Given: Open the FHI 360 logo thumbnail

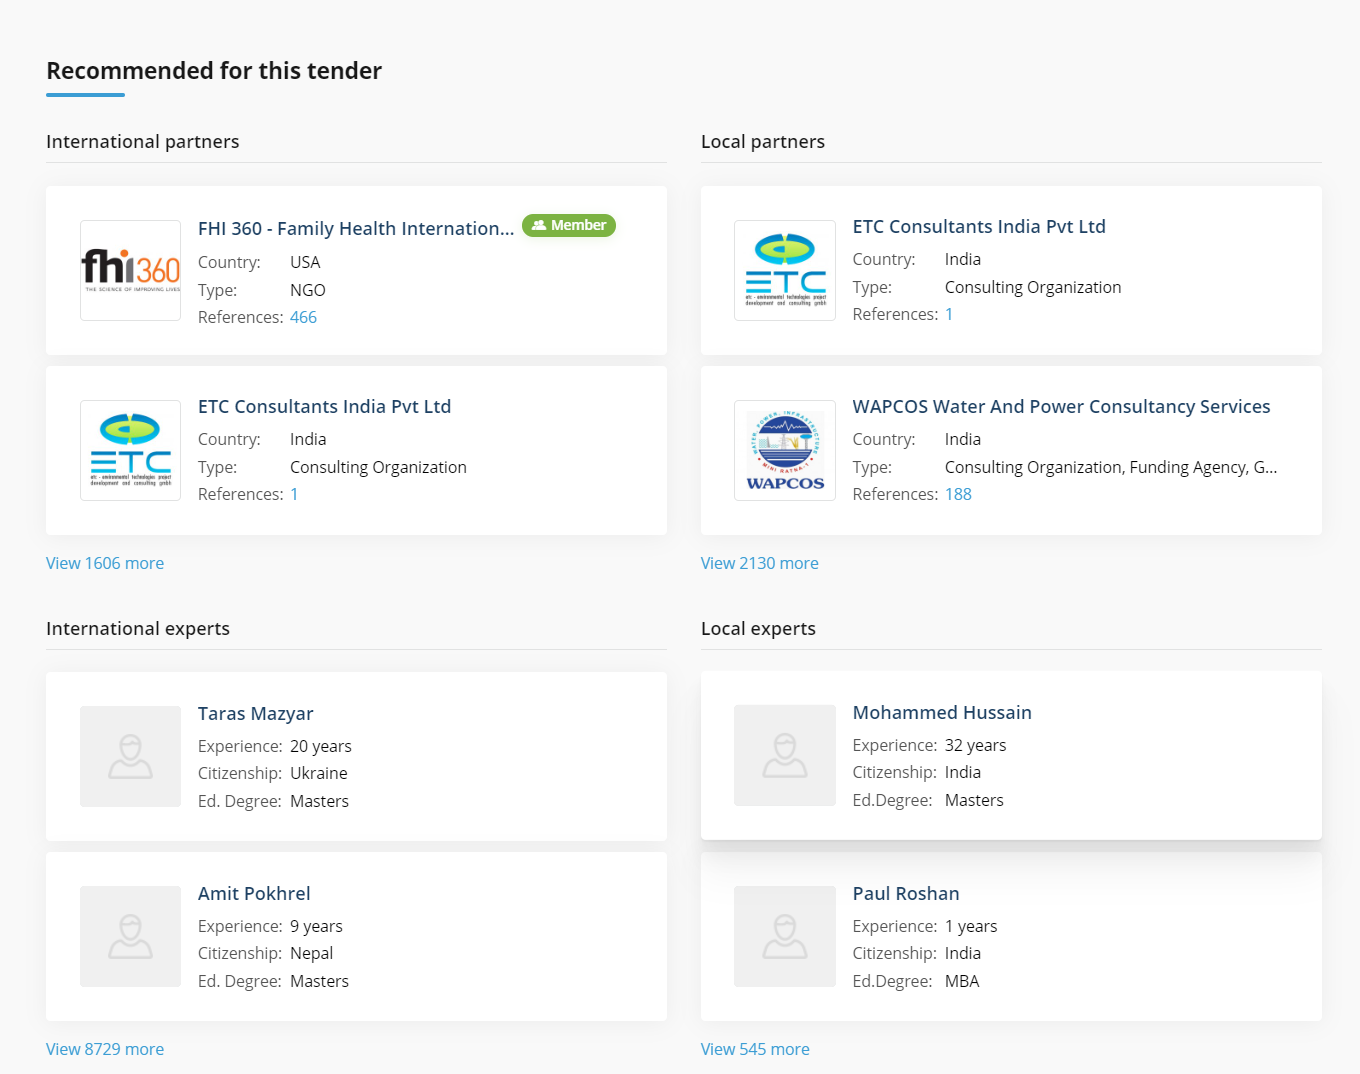Looking at the screenshot, I should tap(130, 270).
